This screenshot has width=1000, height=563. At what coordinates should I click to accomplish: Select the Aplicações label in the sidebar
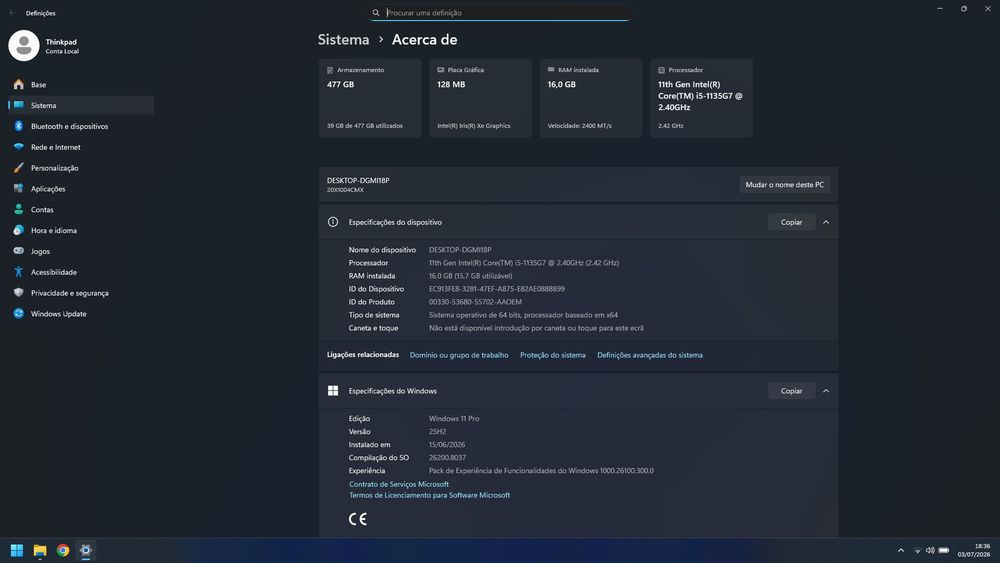coord(48,189)
